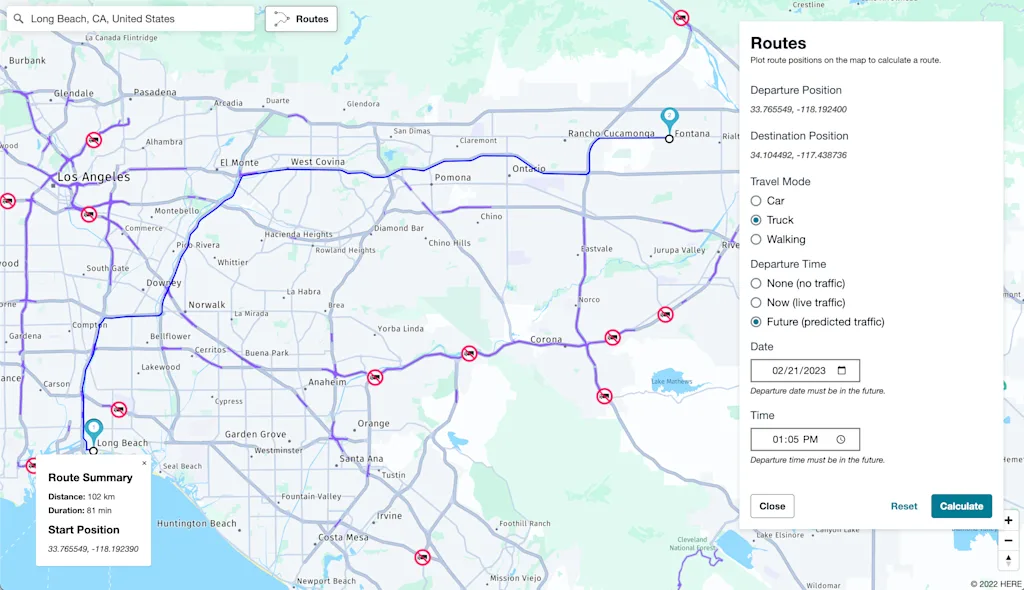The image size is (1024, 590).
Task: Click the magnifier icon in the search bar
Action: pyautogui.click(x=18, y=18)
